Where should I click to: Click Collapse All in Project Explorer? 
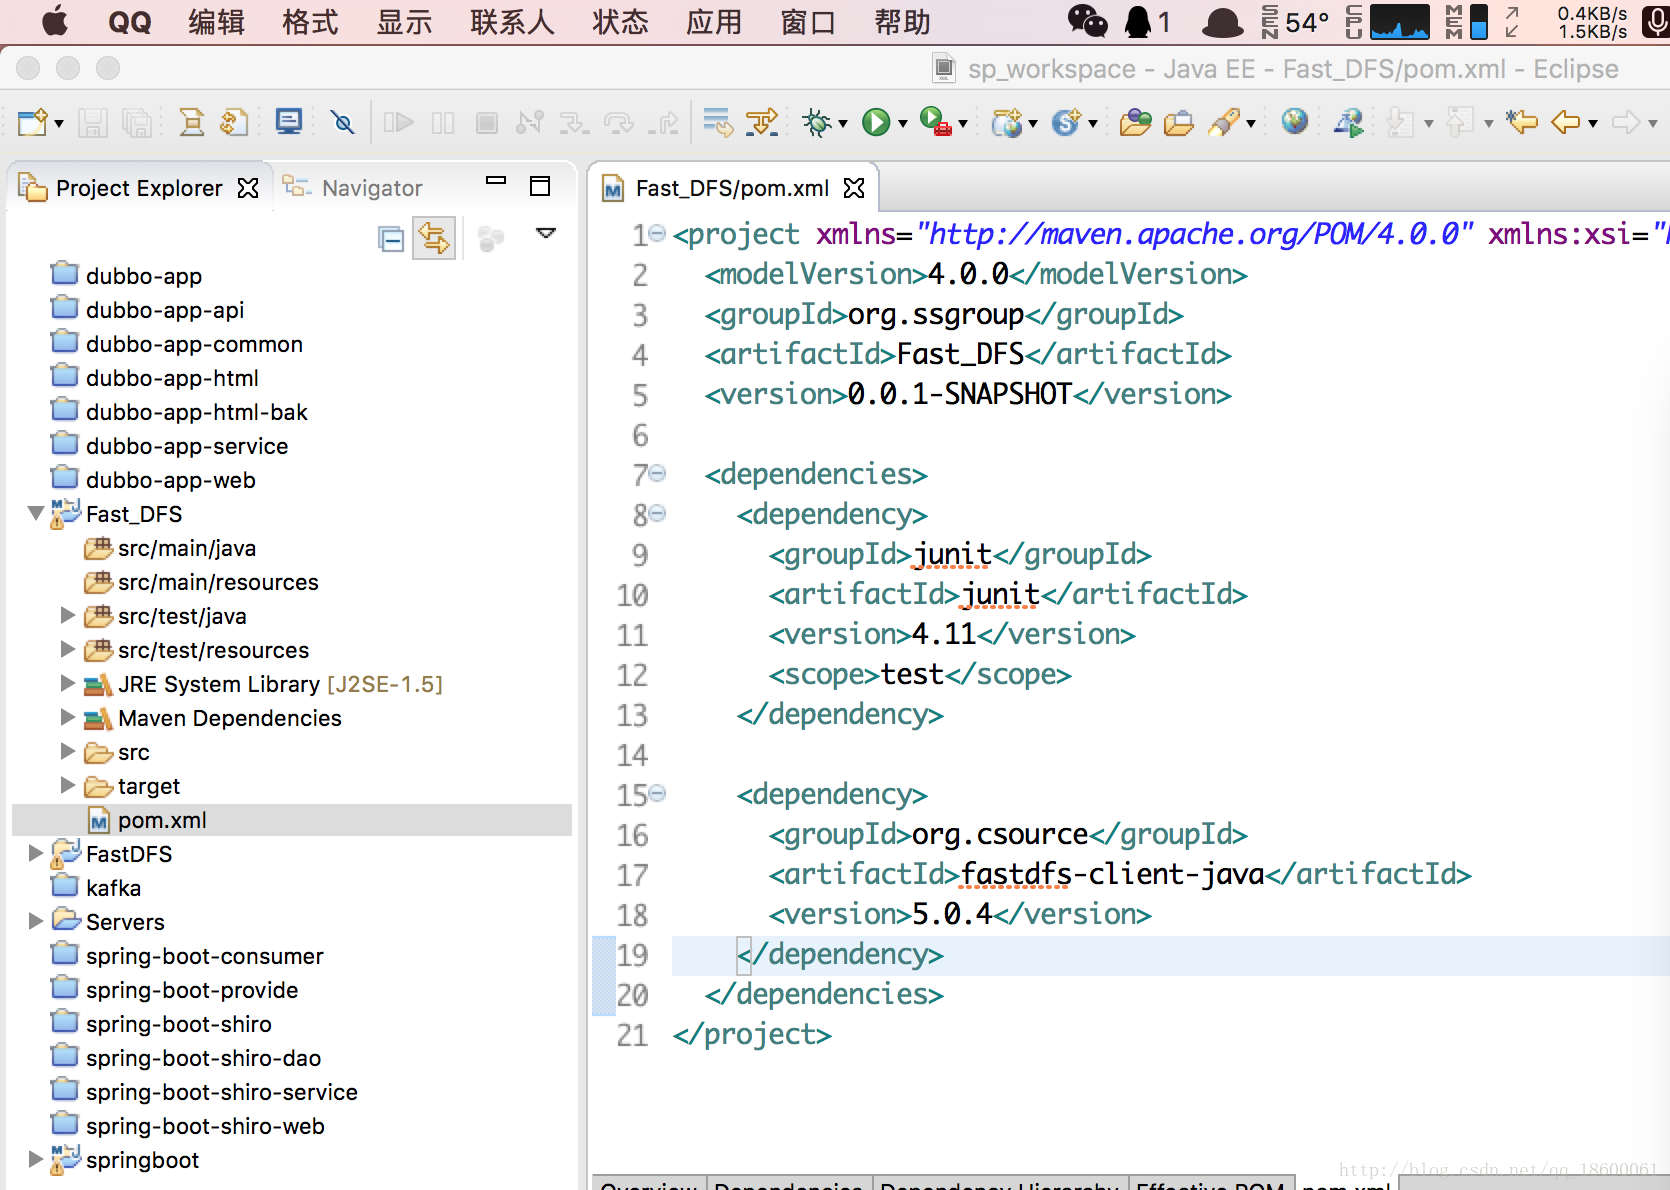coord(391,239)
